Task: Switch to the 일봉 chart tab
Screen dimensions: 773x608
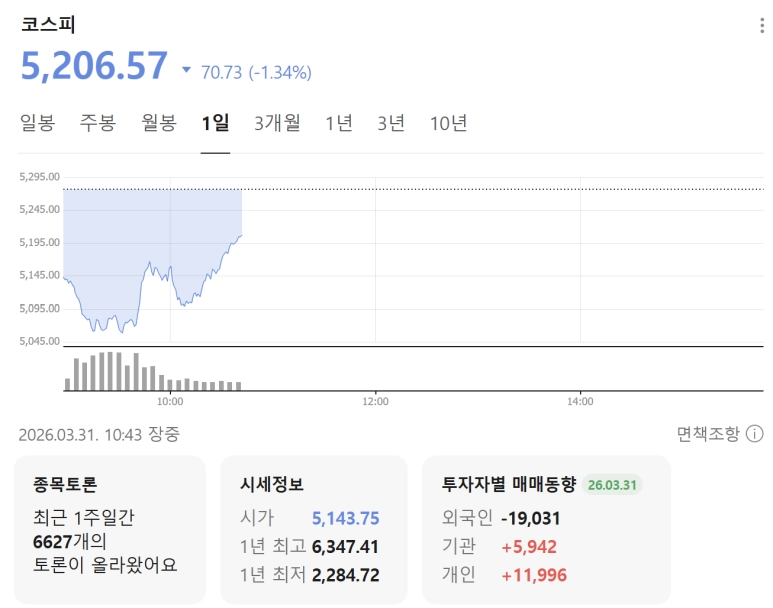Action: pyautogui.click(x=37, y=123)
